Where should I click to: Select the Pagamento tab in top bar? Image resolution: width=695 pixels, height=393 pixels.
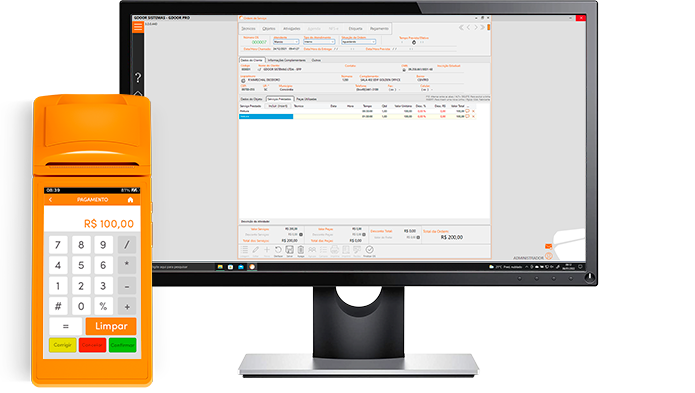(379, 29)
